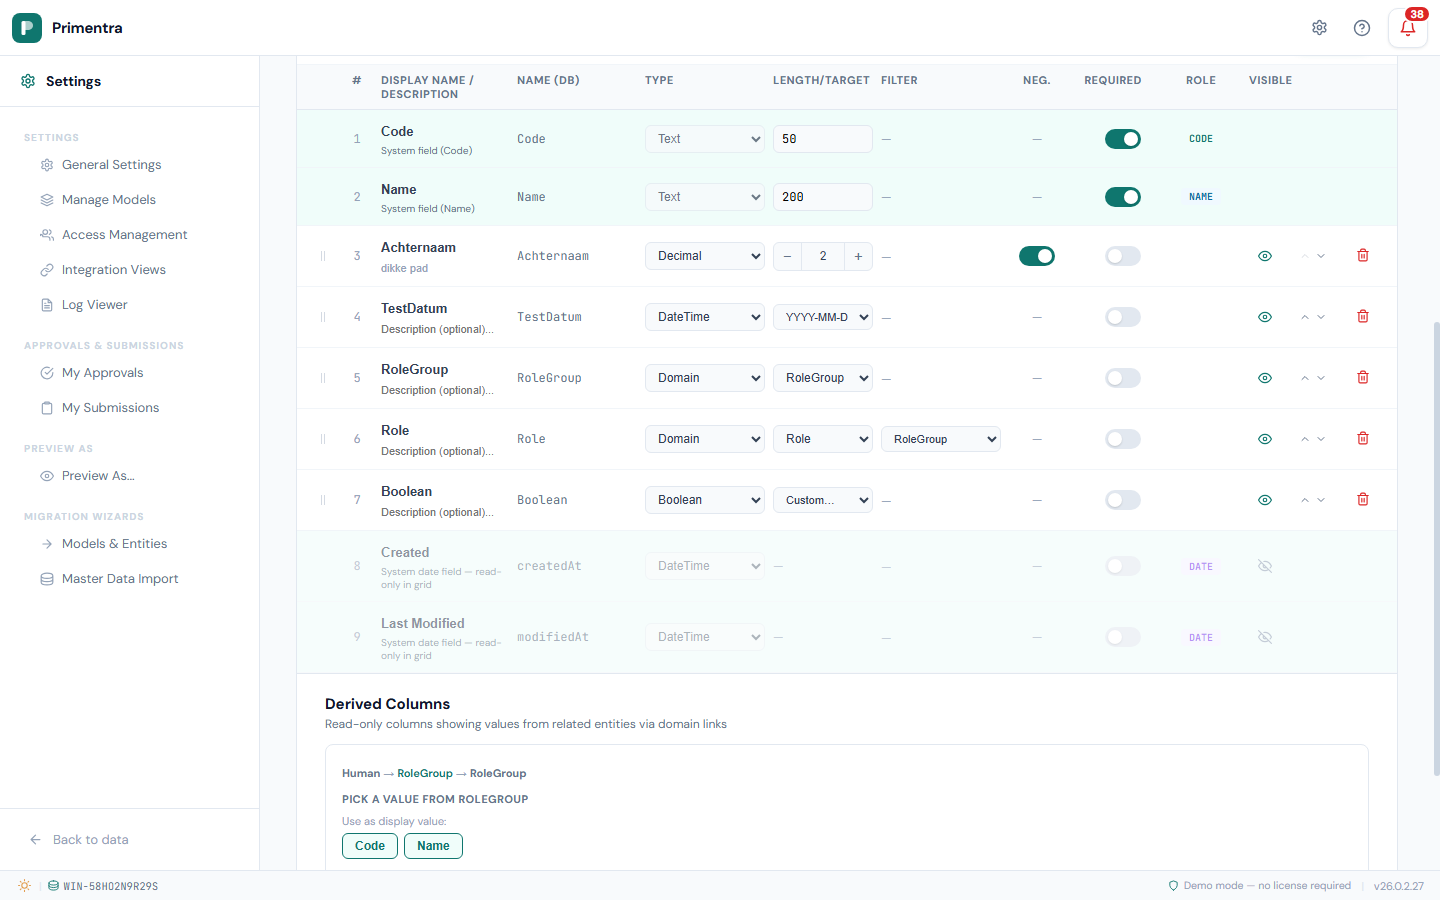This screenshot has height=900, width=1440.
Task: Click the Primentra logo icon
Action: 27,28
